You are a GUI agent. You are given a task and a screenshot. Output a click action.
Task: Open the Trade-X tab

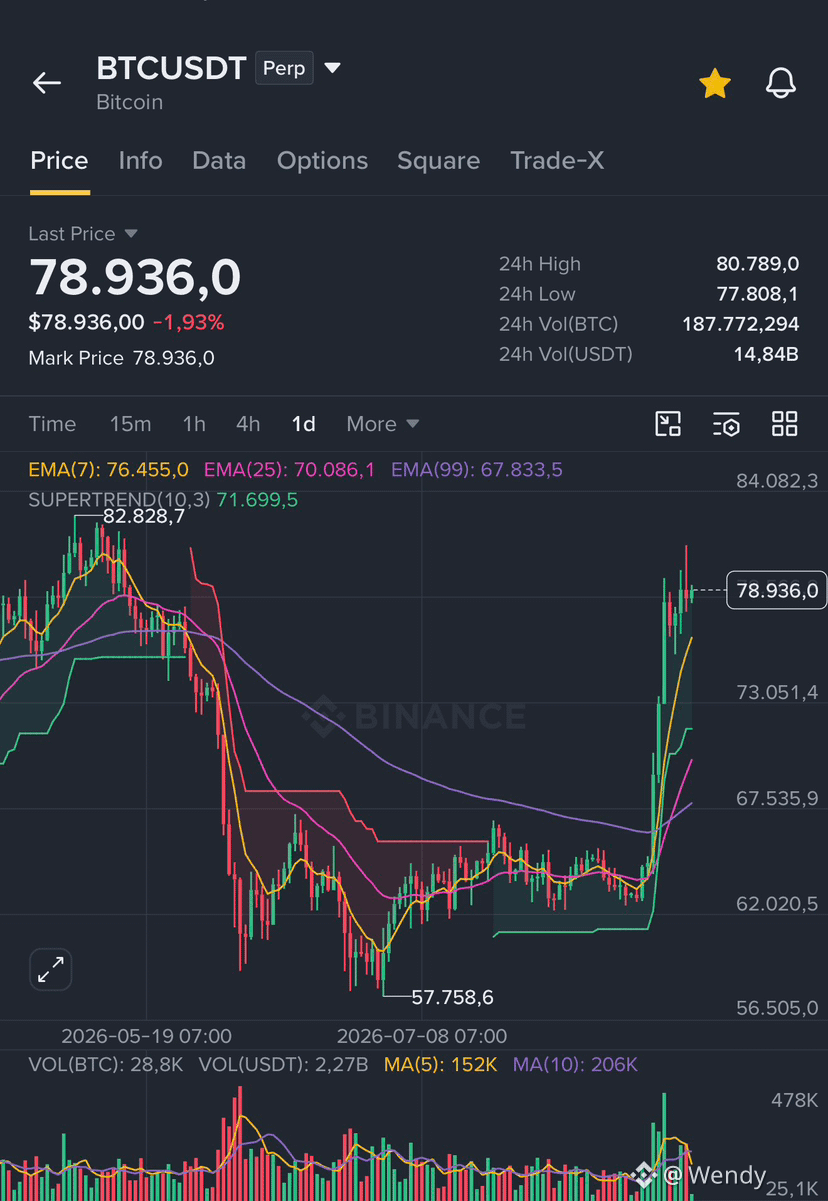click(x=557, y=160)
